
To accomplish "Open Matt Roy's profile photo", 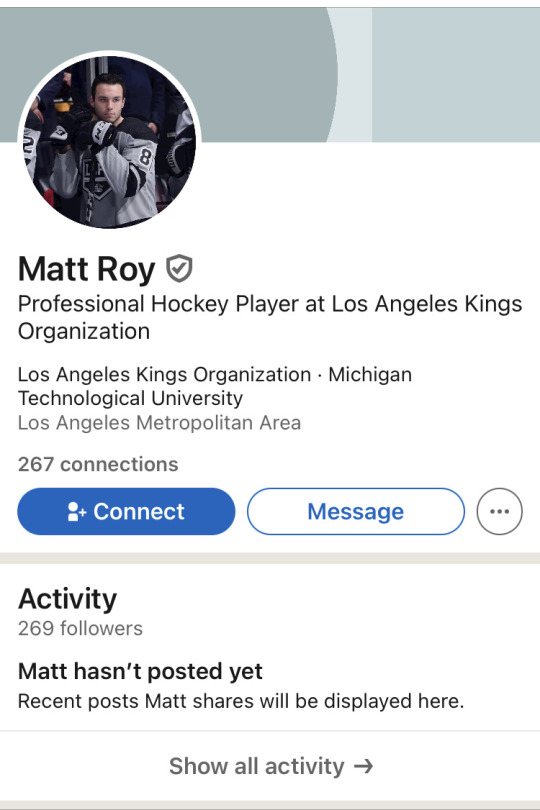I will coord(109,141).
